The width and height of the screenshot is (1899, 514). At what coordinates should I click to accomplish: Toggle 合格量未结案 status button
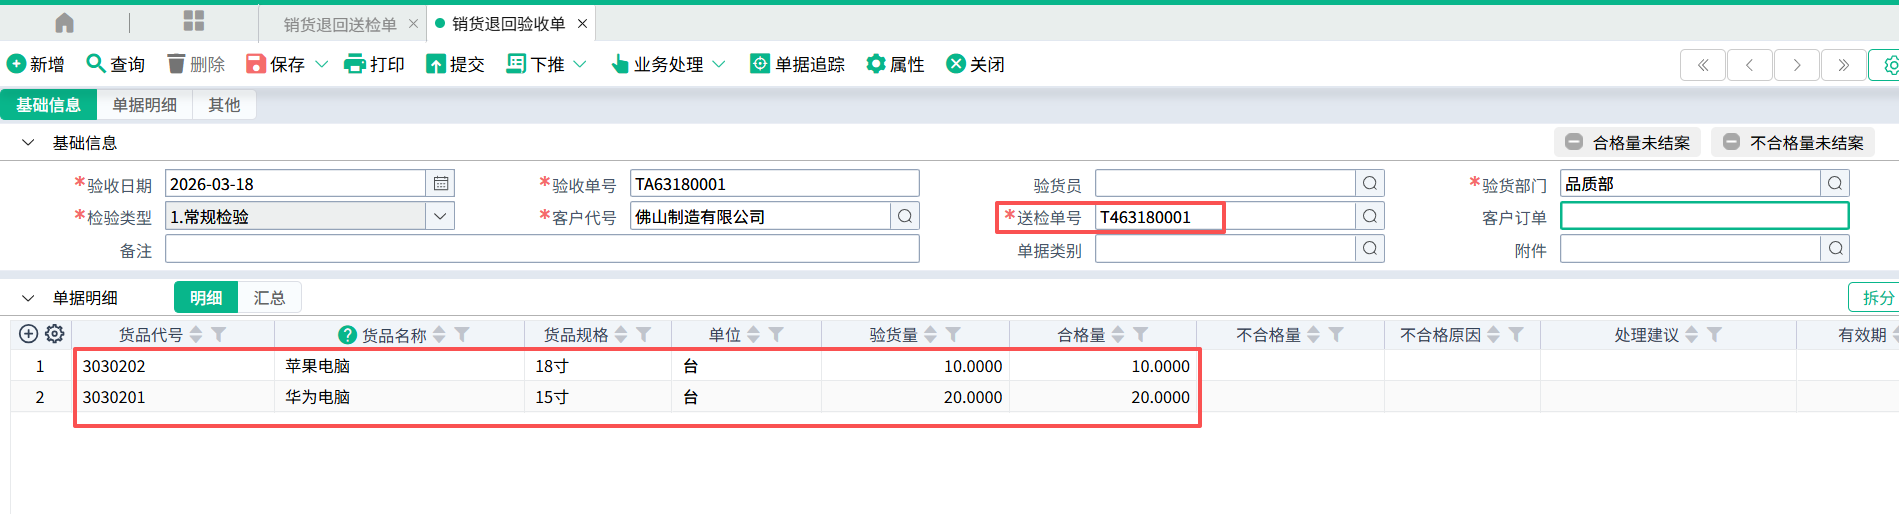[x=1627, y=143]
